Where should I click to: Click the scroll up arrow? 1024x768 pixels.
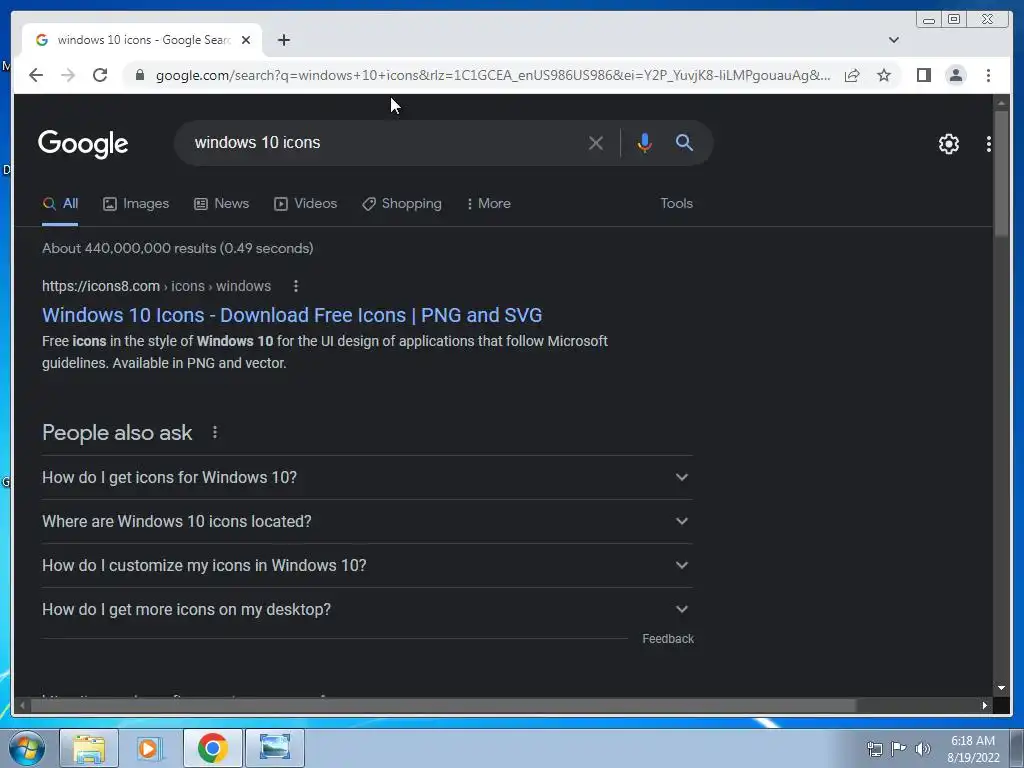click(1001, 103)
